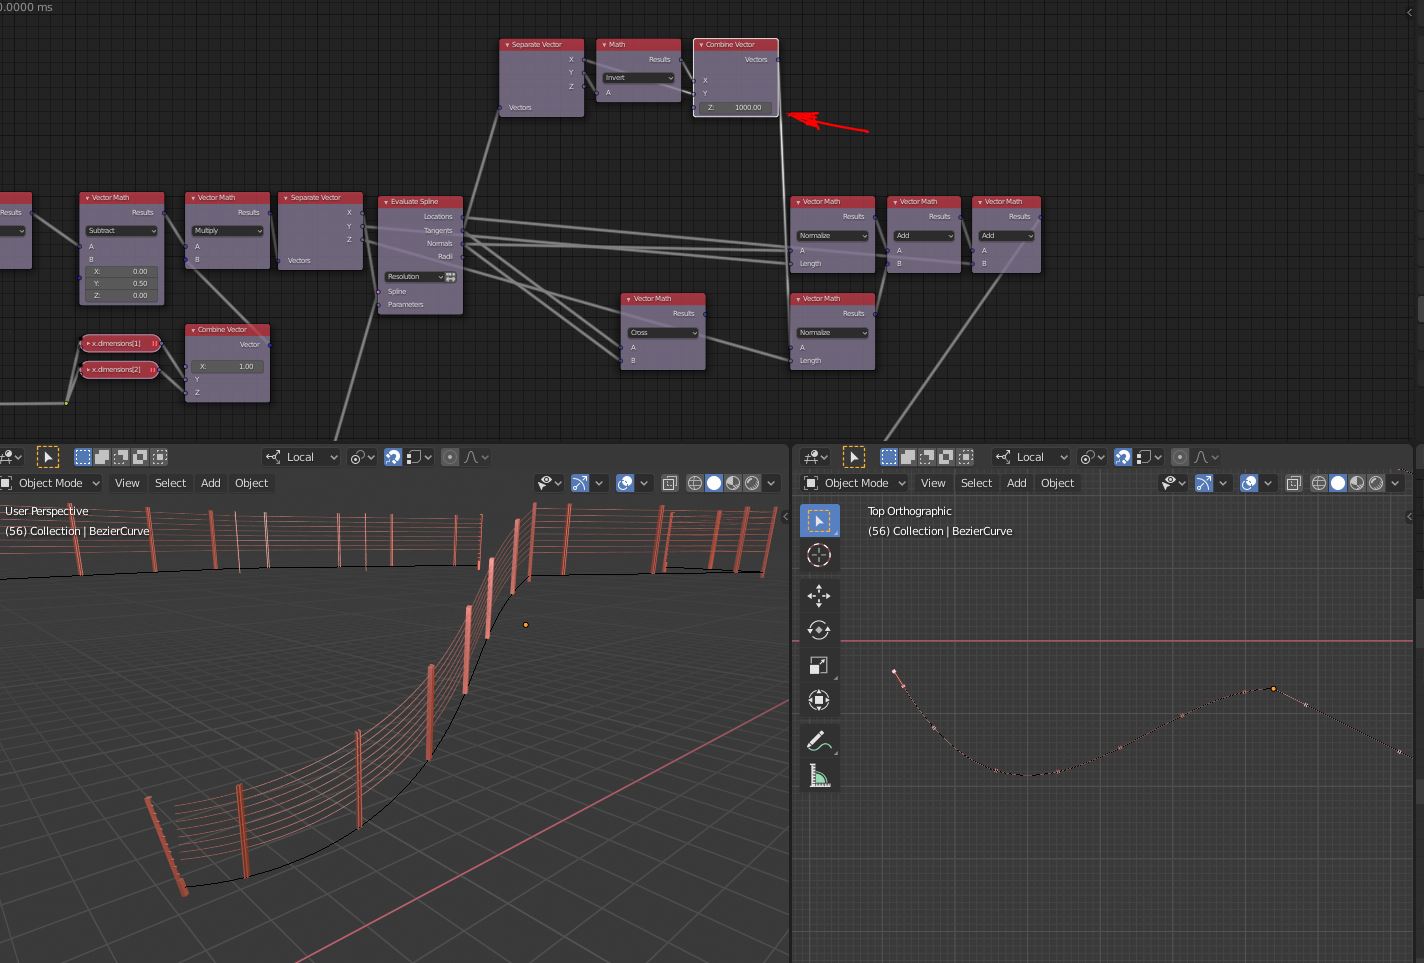Open Object menu in right viewport

pos(1057,483)
